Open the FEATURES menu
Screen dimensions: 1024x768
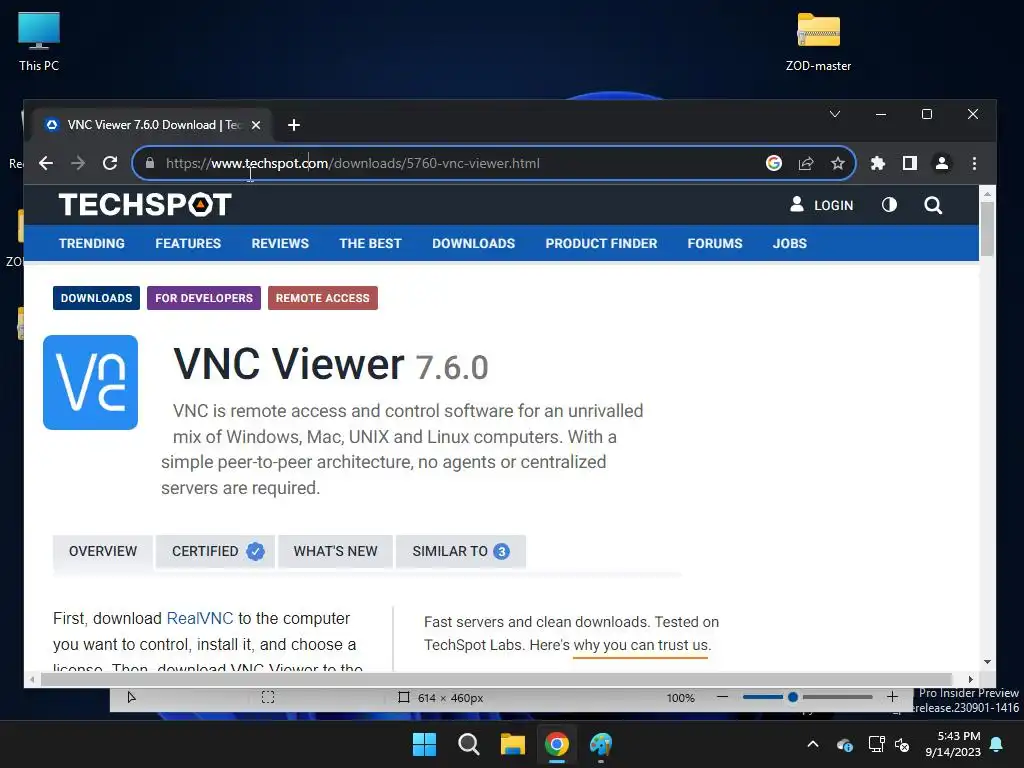(188, 243)
